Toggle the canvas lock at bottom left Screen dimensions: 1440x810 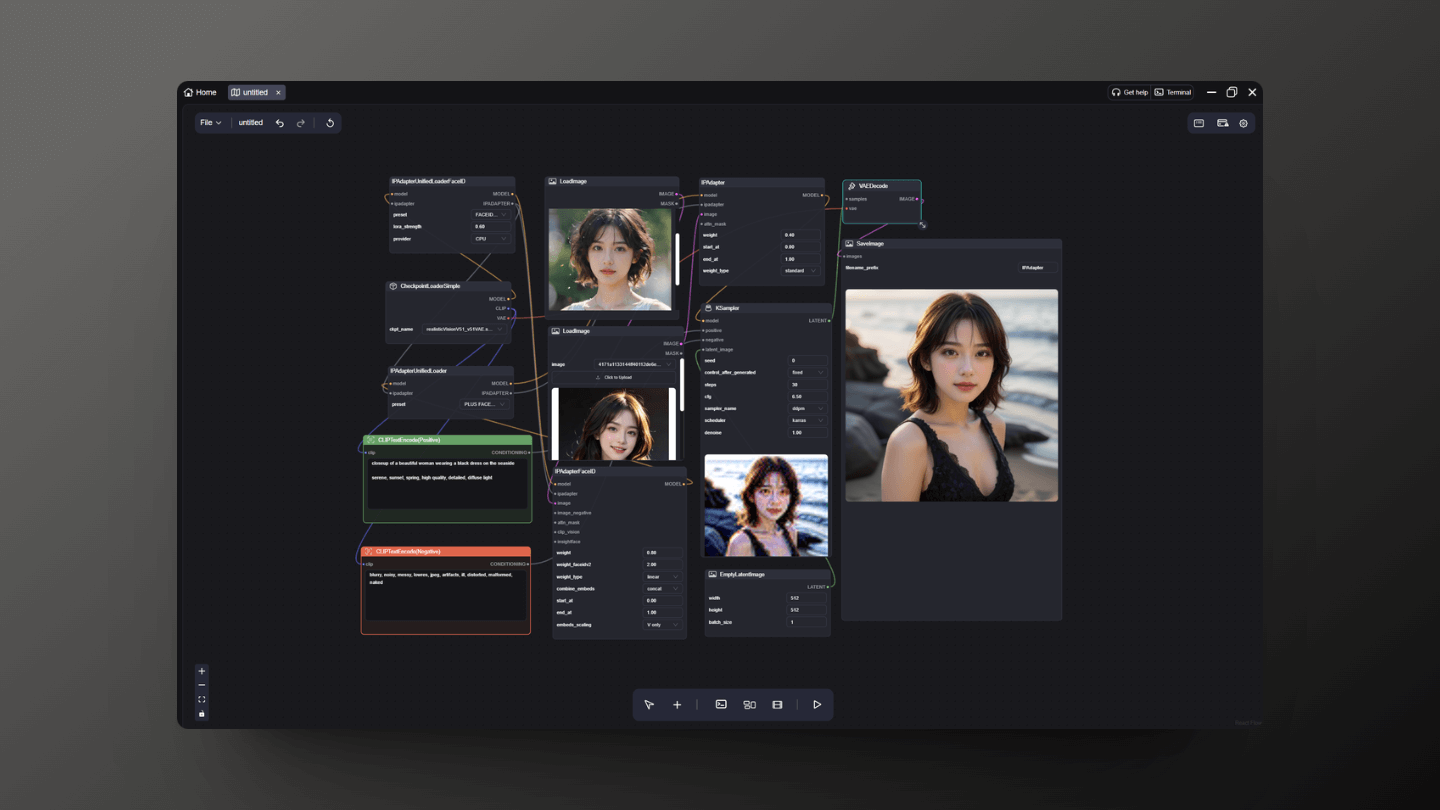(201, 713)
